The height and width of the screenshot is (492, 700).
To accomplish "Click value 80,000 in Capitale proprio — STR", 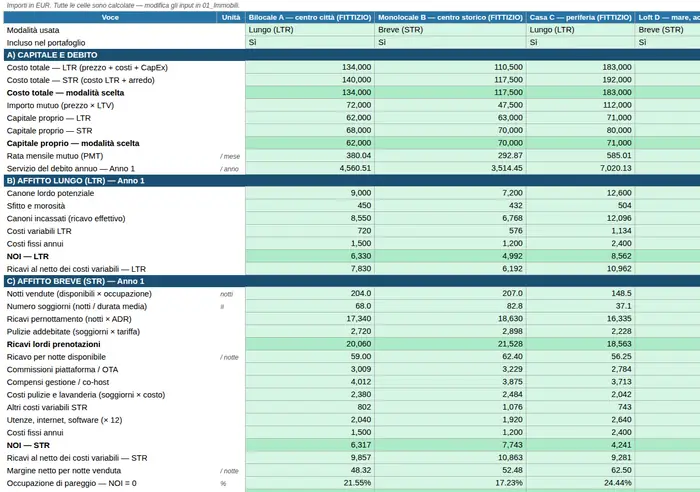I will click(619, 130).
